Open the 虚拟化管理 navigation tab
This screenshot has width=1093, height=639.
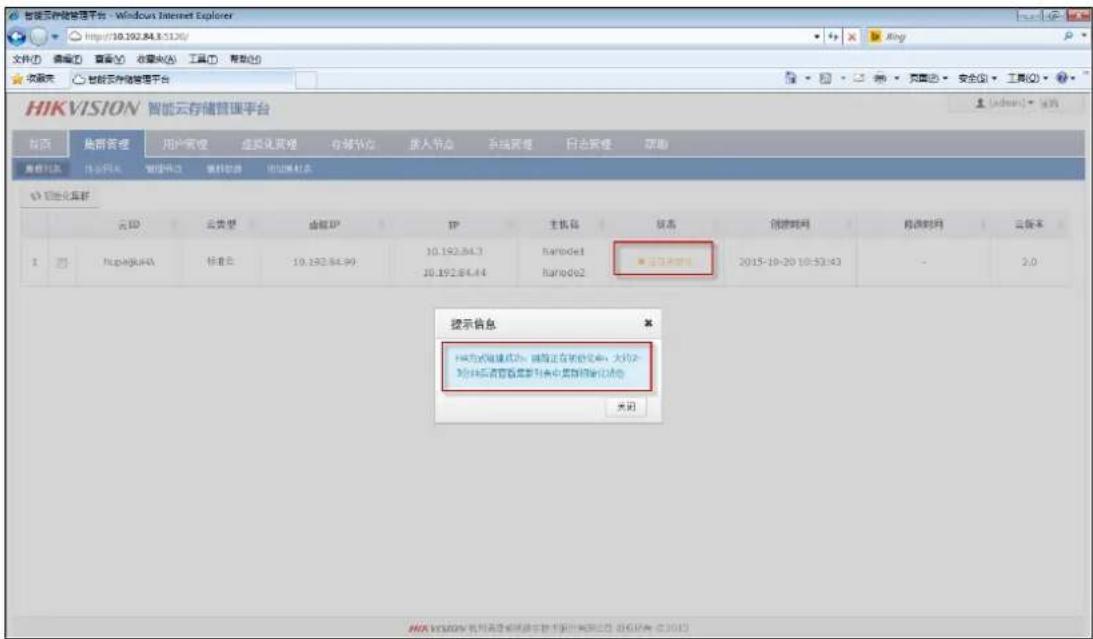(x=269, y=144)
